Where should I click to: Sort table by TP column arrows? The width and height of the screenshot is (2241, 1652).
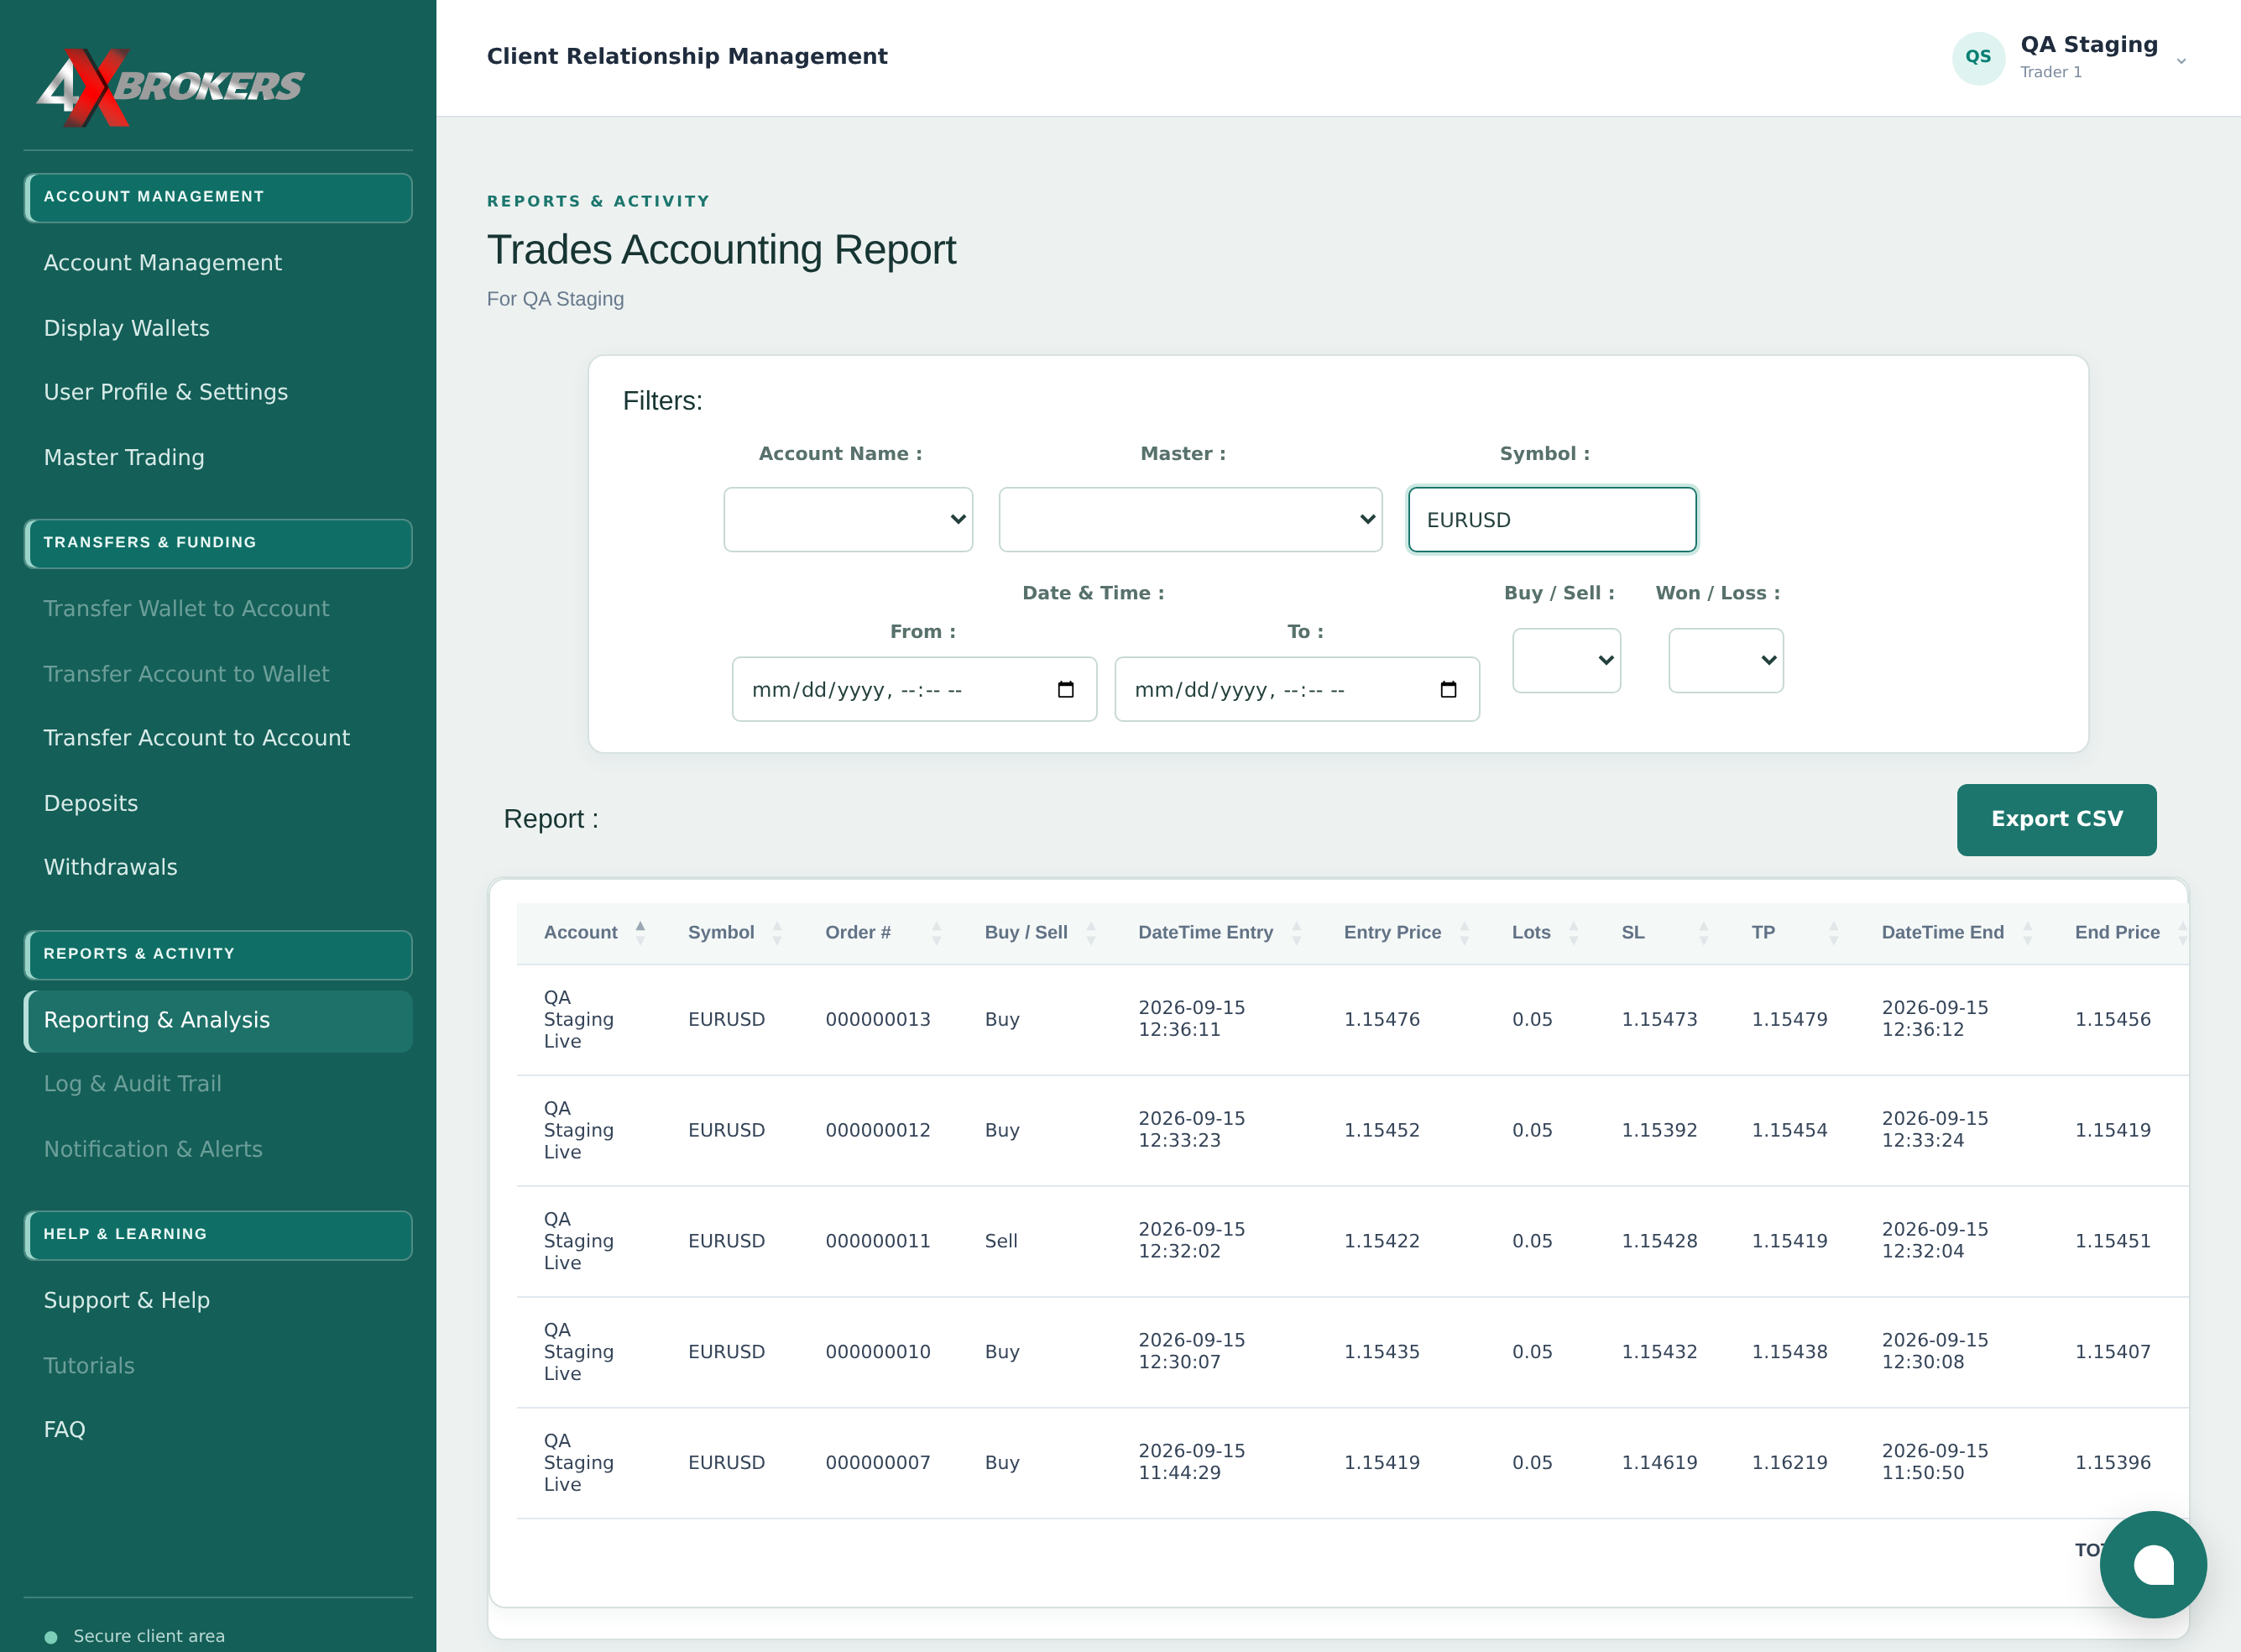click(x=1833, y=932)
